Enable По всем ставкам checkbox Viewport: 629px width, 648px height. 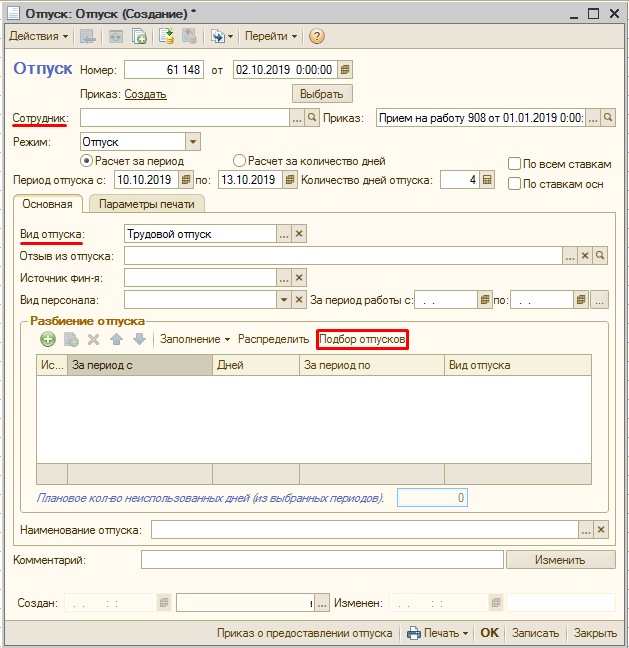[514, 164]
